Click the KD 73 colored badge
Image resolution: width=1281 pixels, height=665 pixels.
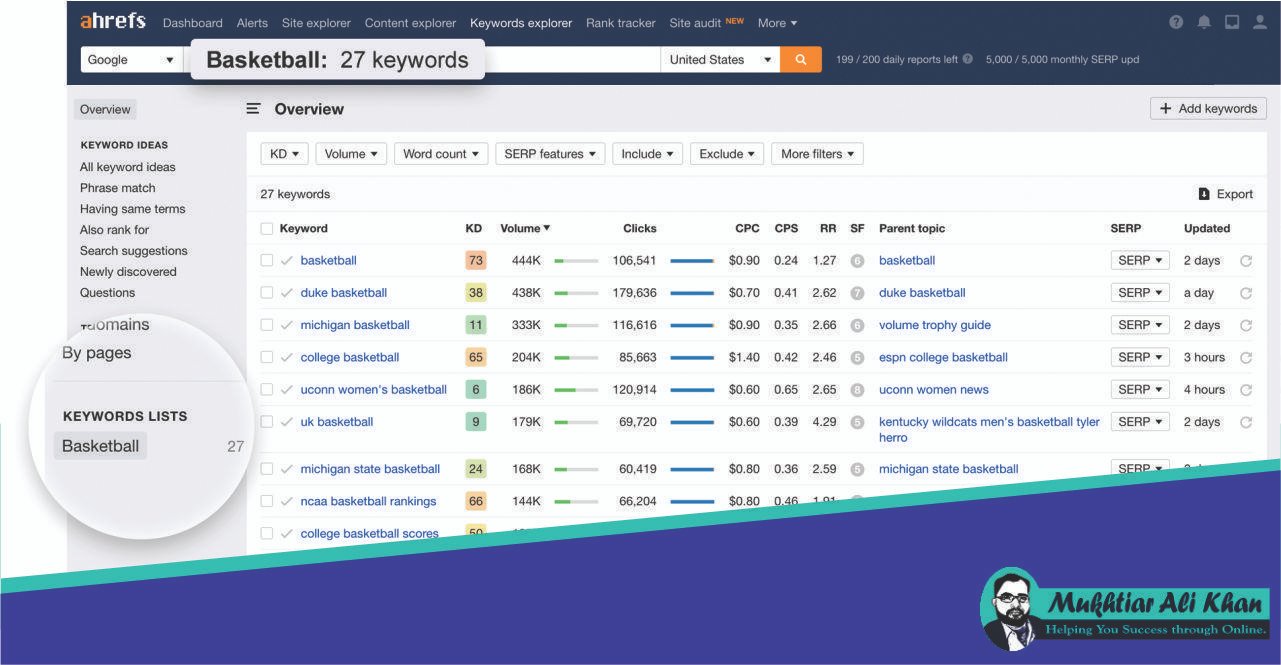(x=475, y=261)
